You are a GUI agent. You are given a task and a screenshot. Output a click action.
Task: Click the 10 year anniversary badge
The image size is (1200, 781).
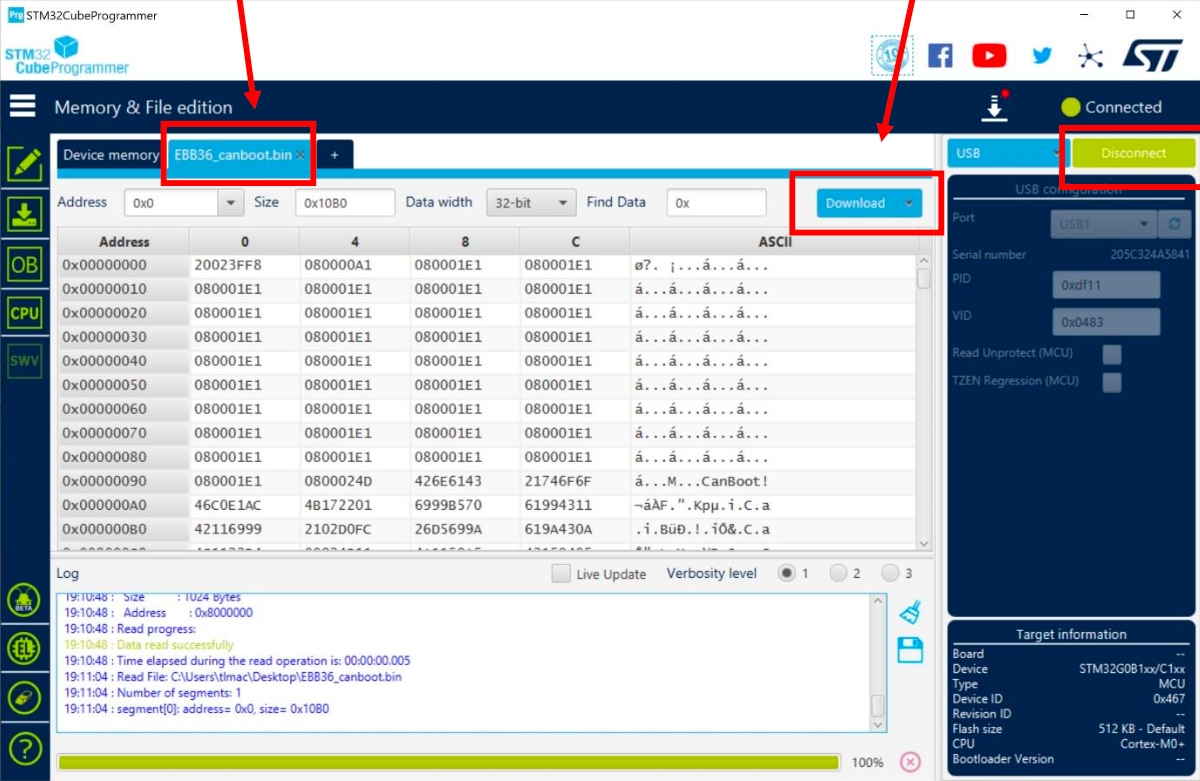(x=892, y=55)
